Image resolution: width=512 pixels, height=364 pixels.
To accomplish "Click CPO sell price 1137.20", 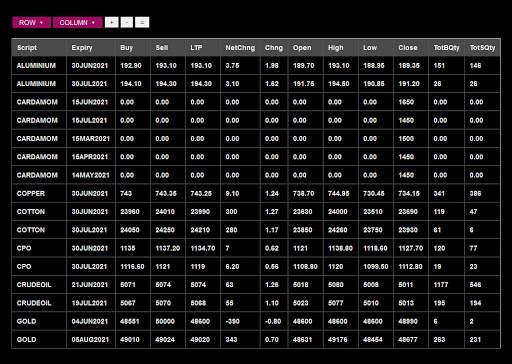I will (168, 248).
